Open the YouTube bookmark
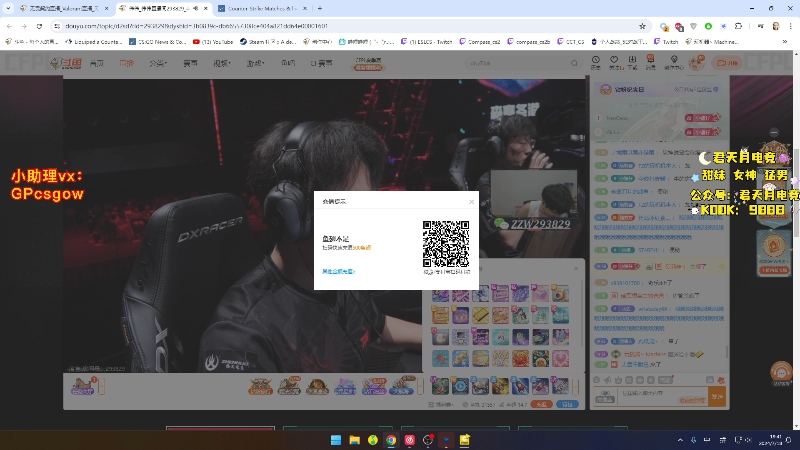 213,42
